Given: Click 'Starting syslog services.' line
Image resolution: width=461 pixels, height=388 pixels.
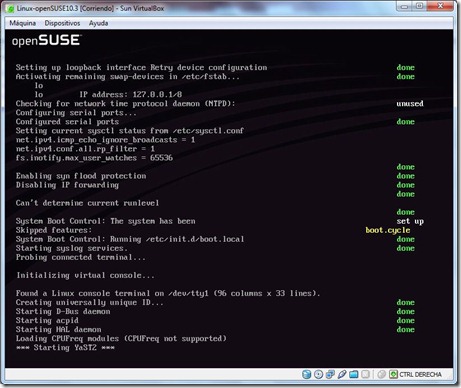Looking at the screenshot, I should click(x=72, y=248).
